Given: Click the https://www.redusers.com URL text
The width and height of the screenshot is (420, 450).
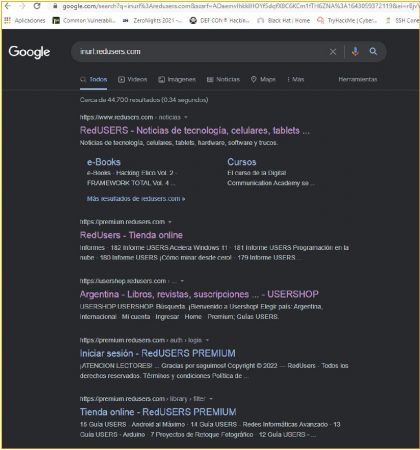Looking at the screenshot, I should click(116, 117).
